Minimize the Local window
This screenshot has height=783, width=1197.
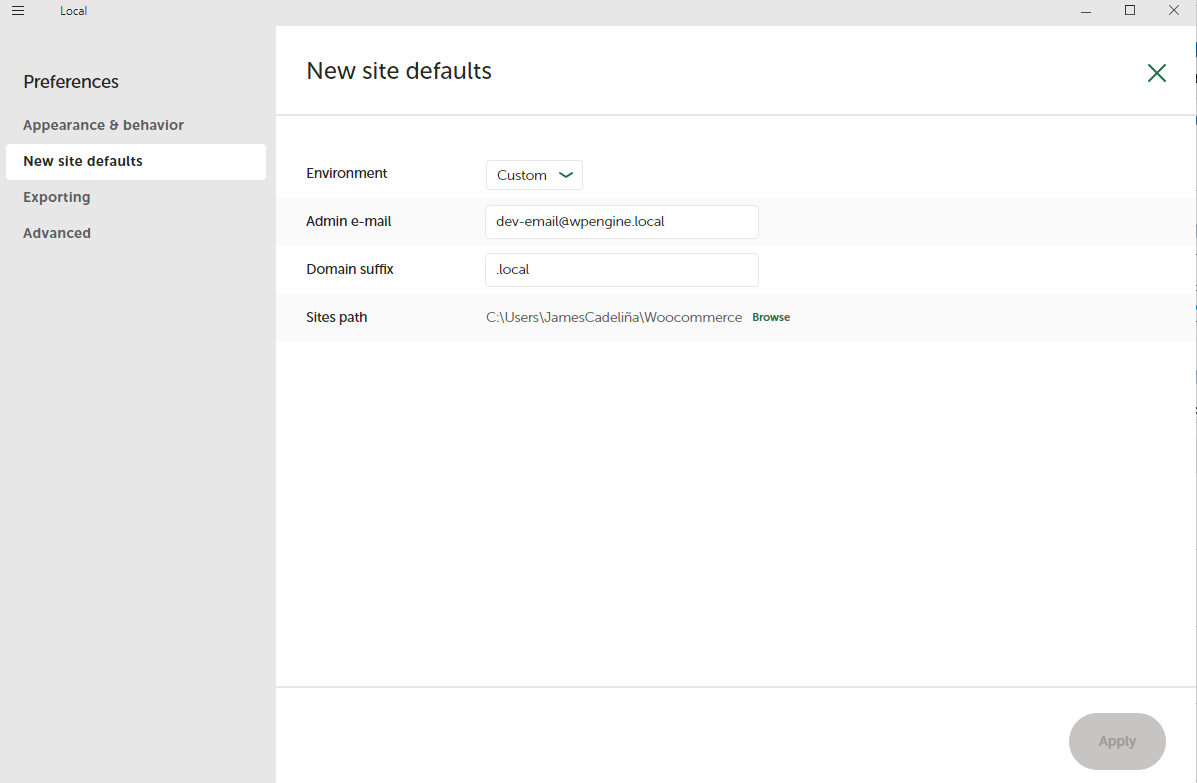click(1086, 11)
